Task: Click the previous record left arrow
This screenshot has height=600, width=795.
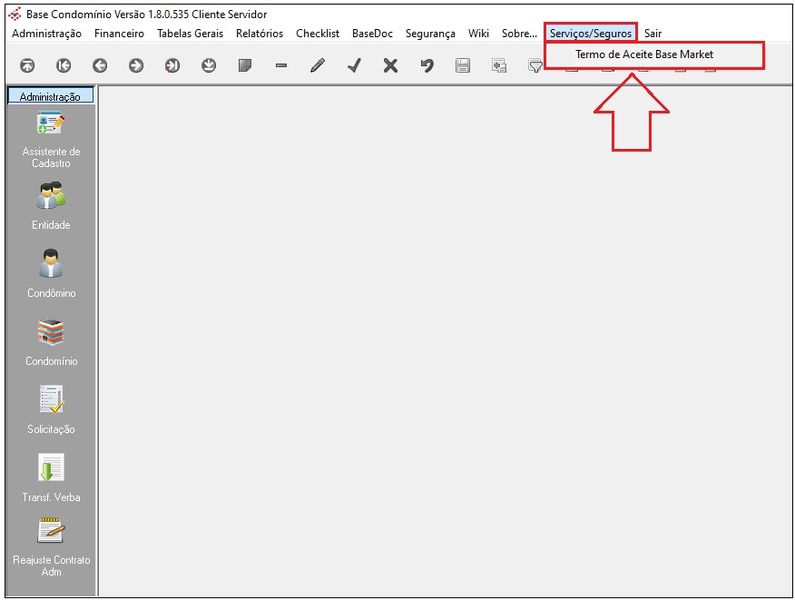Action: point(100,66)
